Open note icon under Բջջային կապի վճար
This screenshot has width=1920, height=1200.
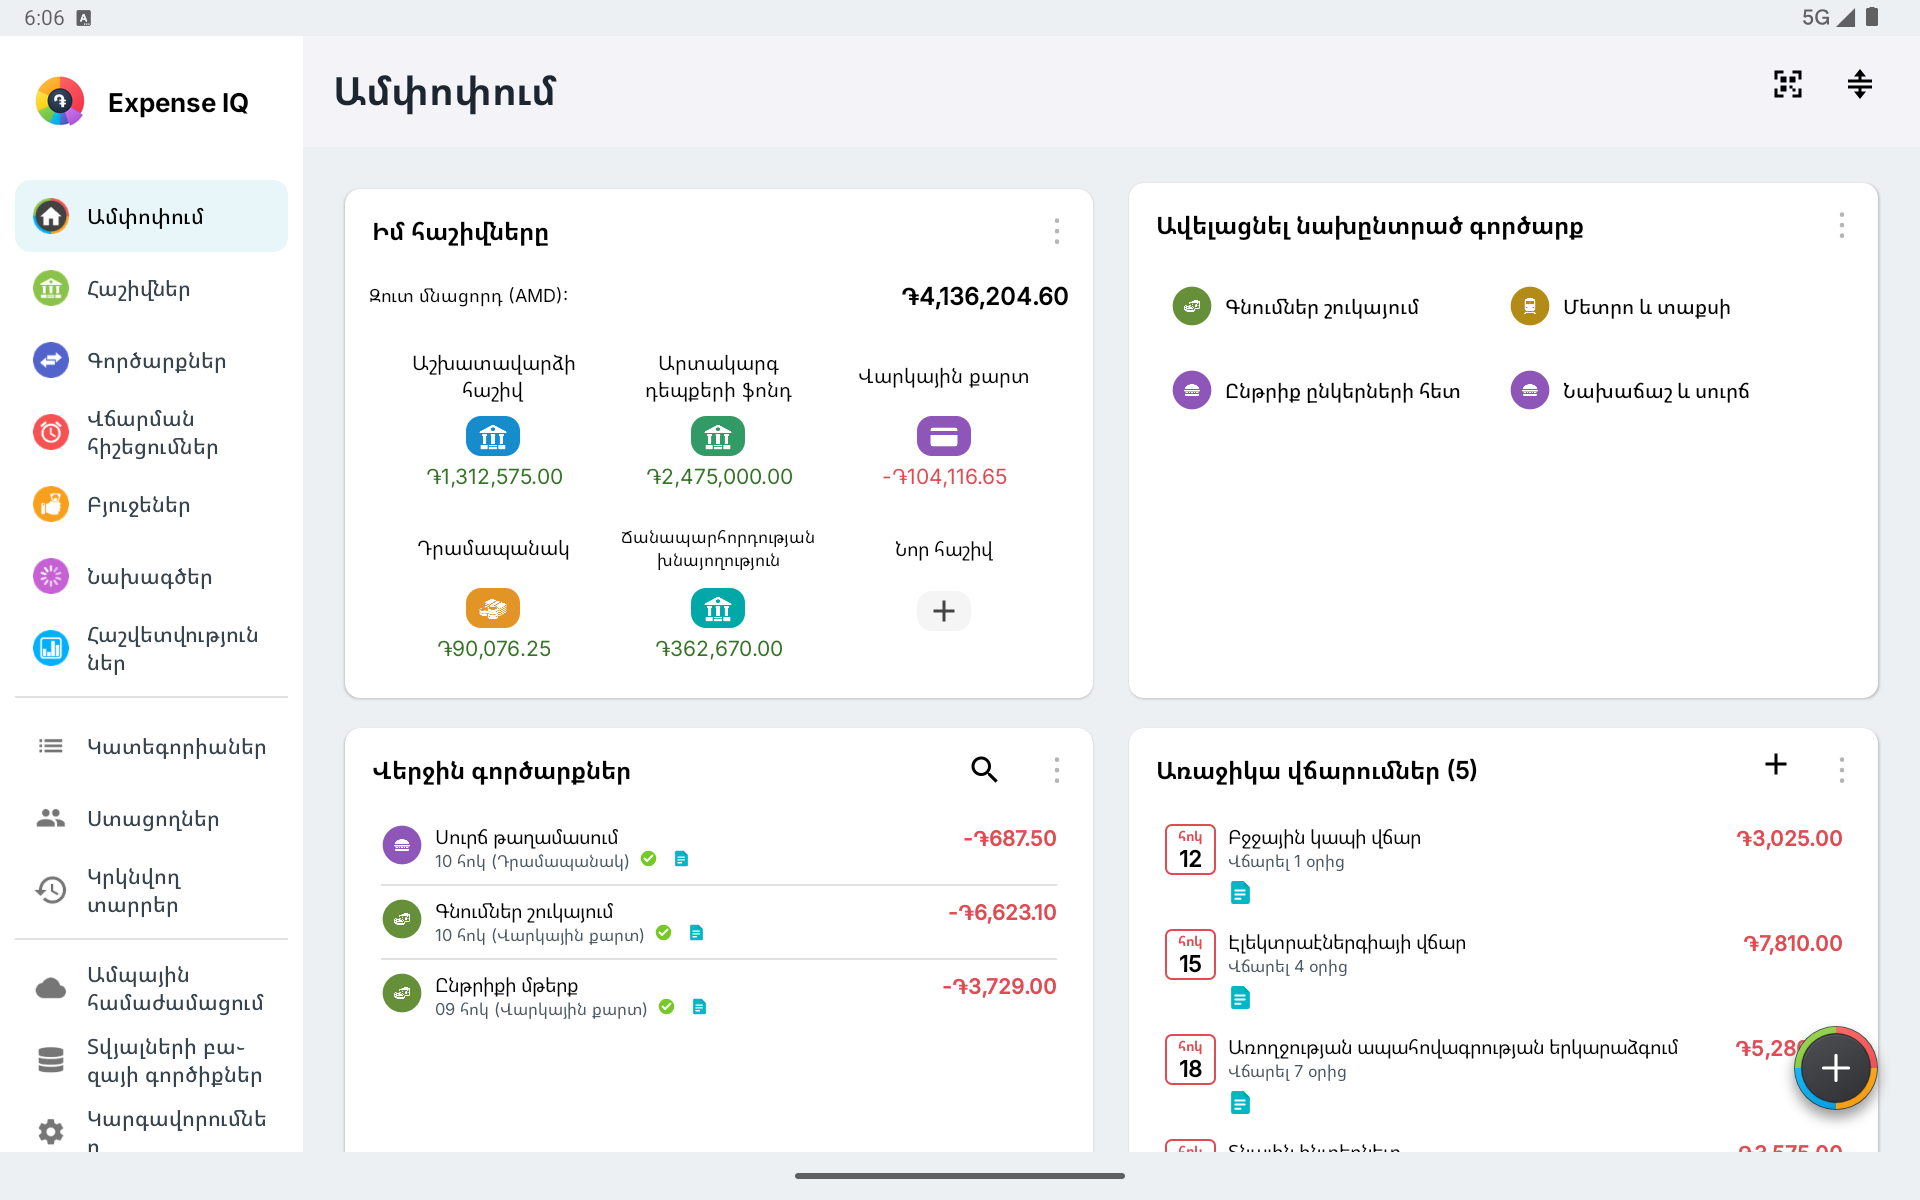click(x=1240, y=893)
